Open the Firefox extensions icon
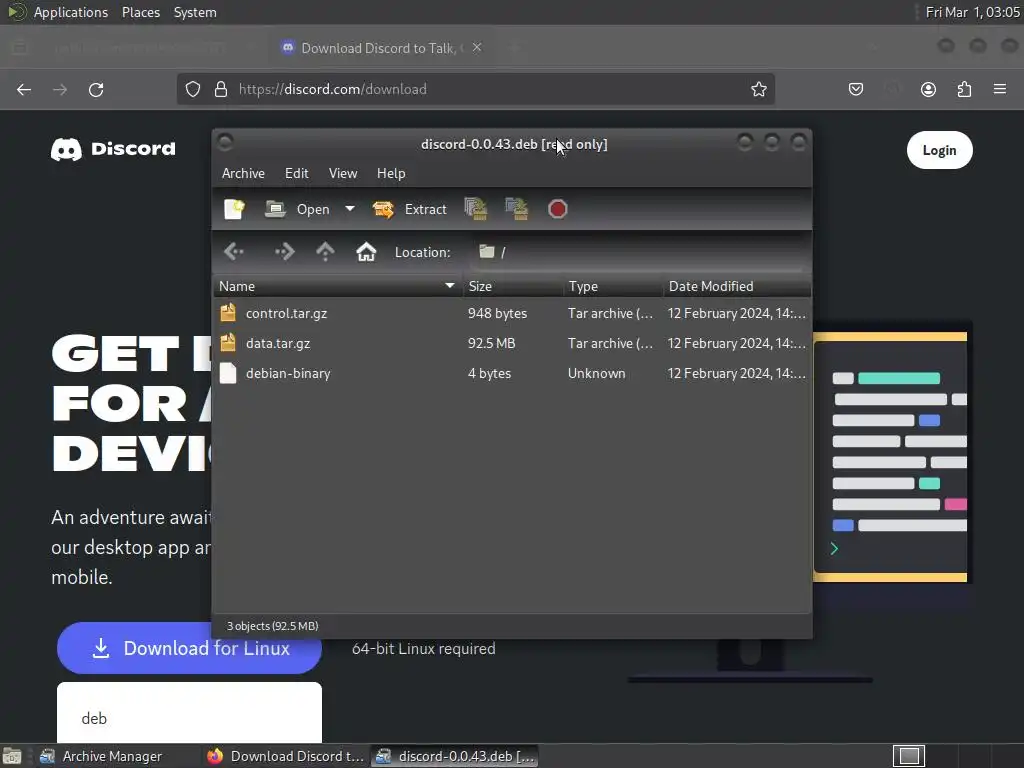This screenshot has width=1024, height=768. tap(964, 89)
